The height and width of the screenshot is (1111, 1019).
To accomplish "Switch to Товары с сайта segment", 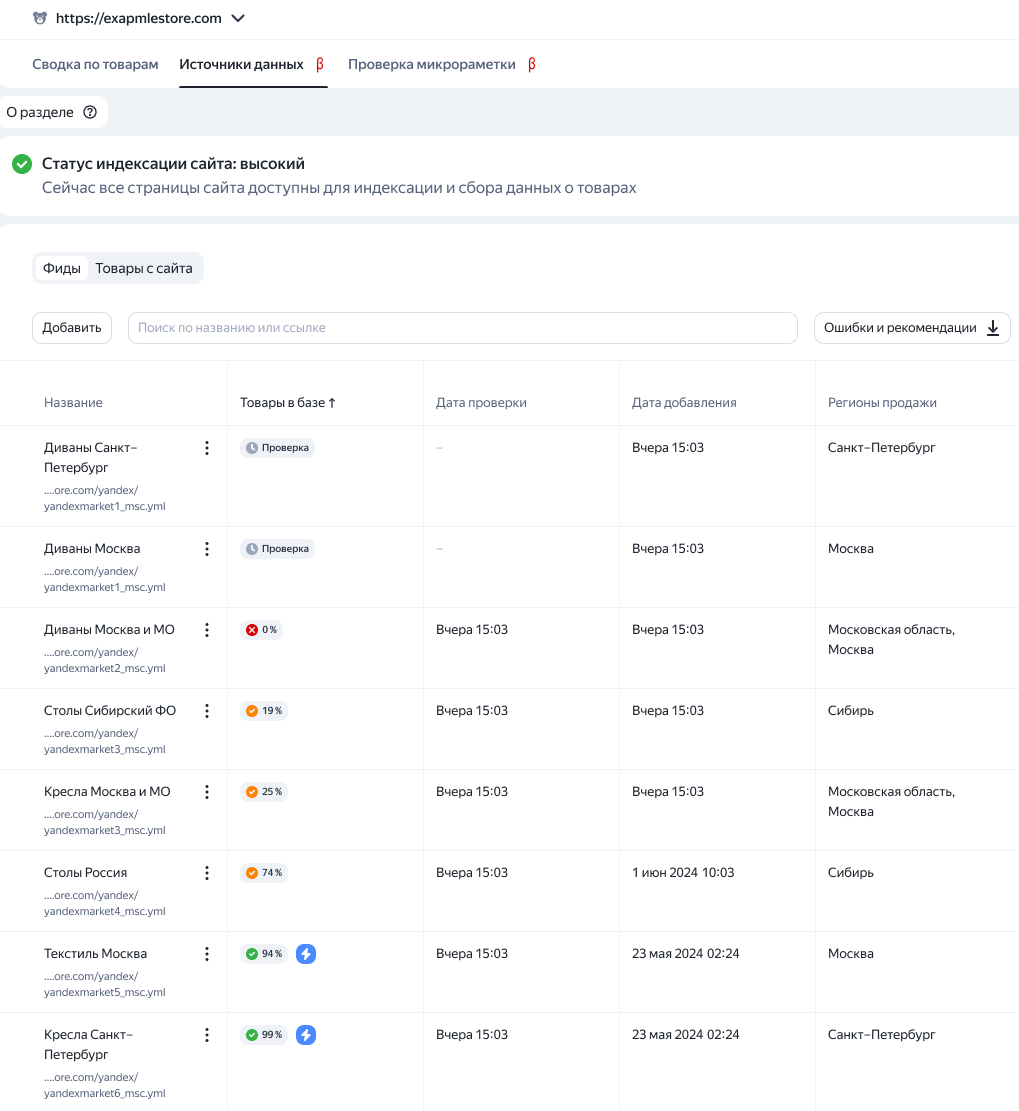I will [144, 268].
